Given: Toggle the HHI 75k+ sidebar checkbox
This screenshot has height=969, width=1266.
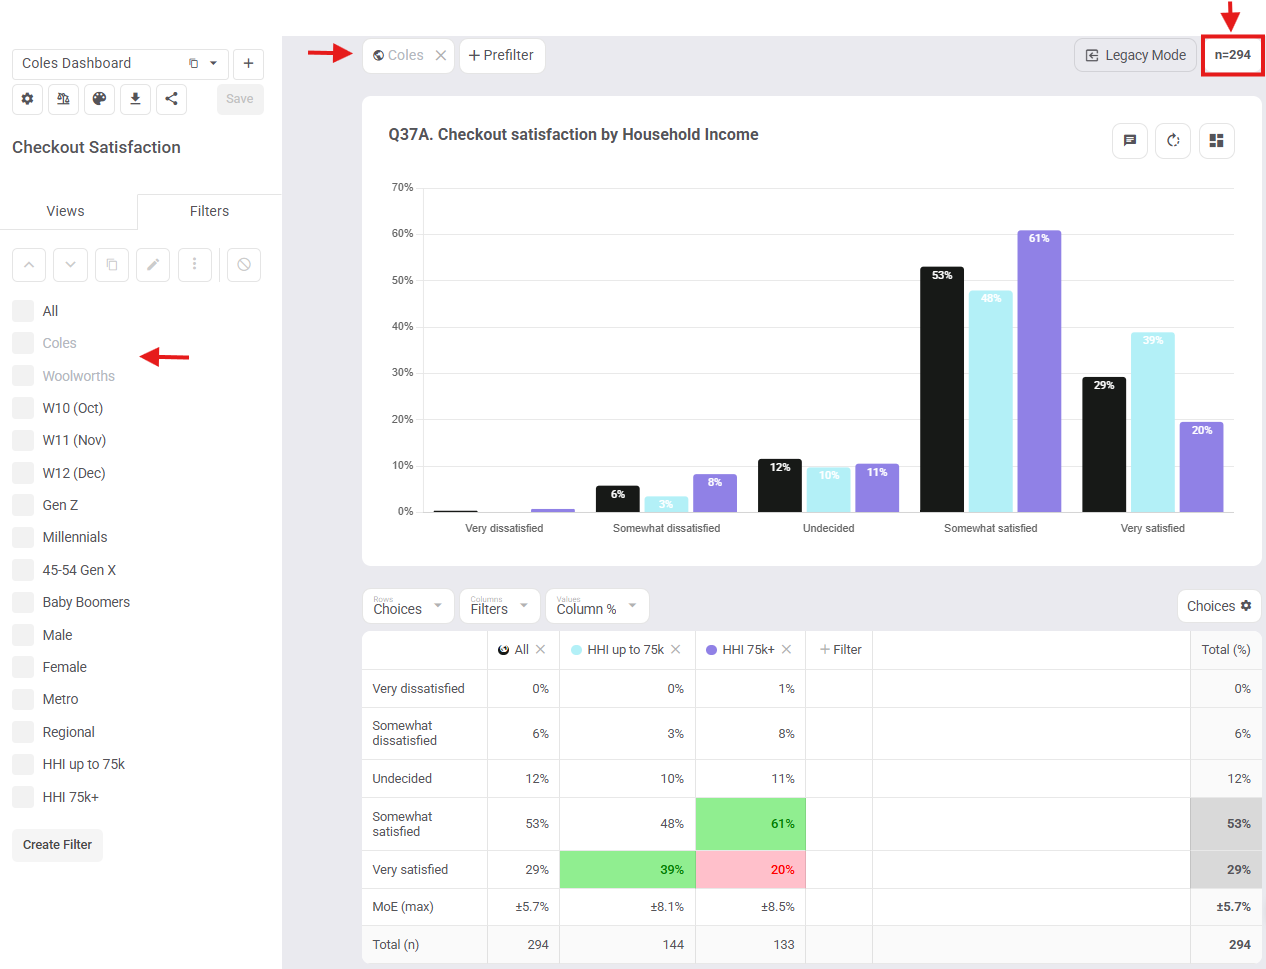Looking at the screenshot, I should 23,797.
